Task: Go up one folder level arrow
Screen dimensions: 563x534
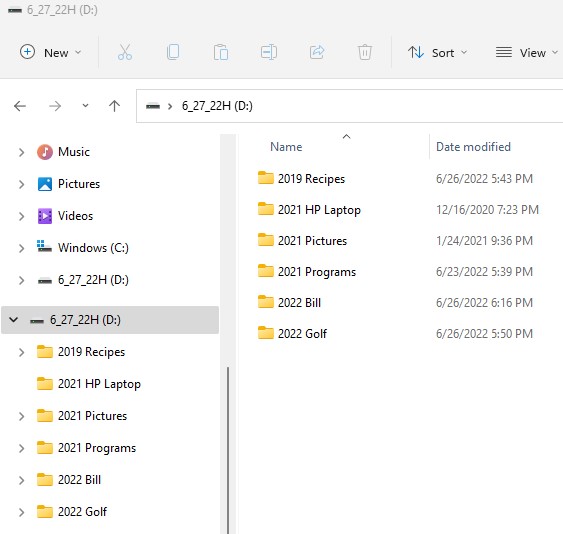Action: (x=114, y=106)
